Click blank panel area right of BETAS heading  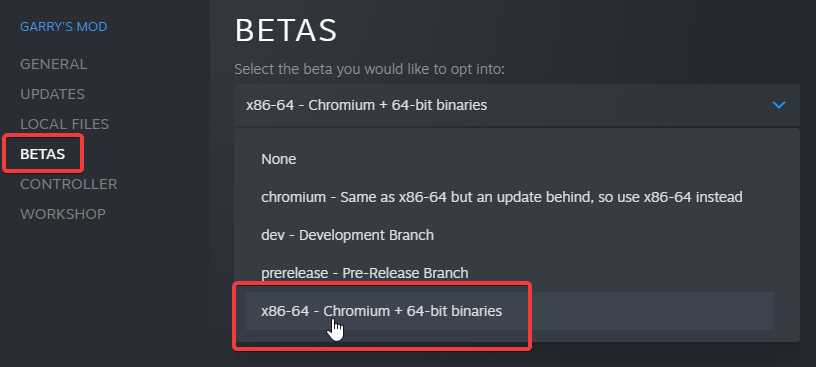pos(572,30)
